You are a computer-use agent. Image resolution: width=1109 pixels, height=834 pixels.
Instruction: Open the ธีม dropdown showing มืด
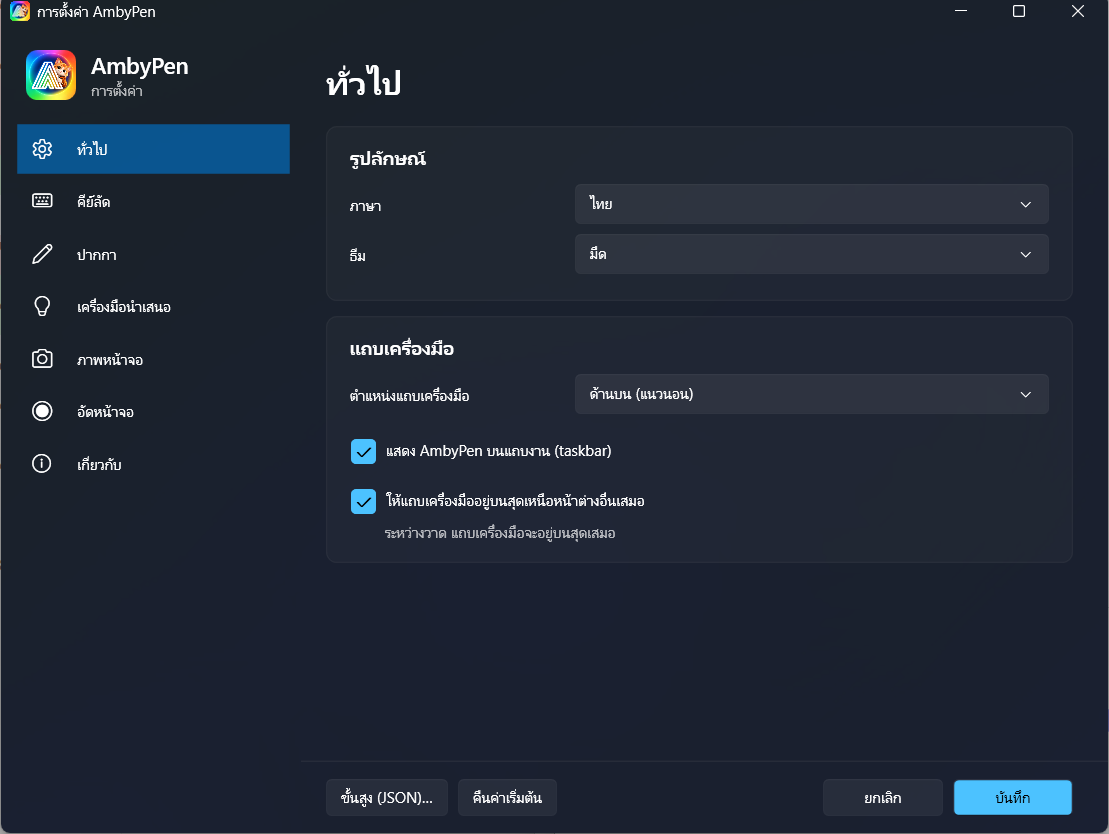(x=811, y=254)
